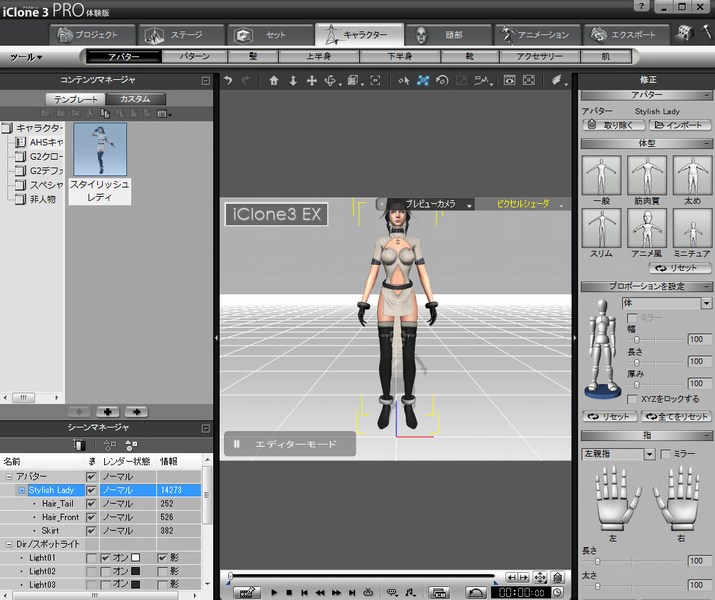Select the rotate camera tool
Viewport: 715px width, 600px height.
tap(330, 81)
